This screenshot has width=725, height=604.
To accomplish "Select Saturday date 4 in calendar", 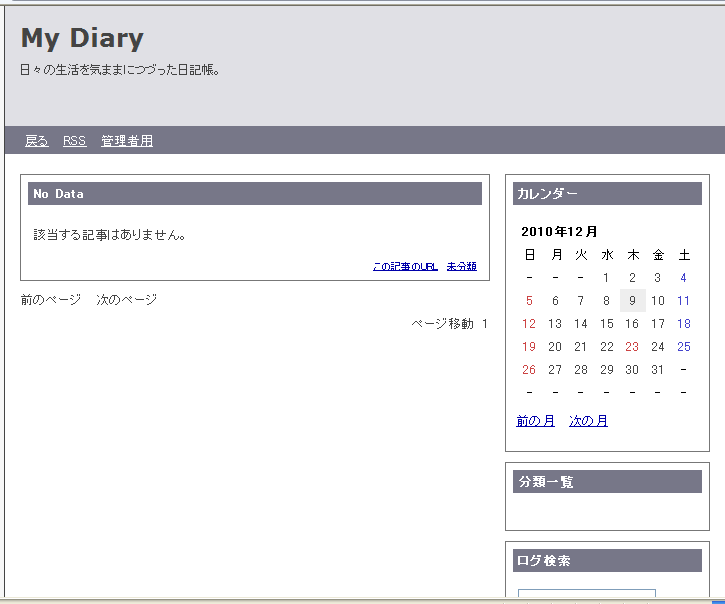I will point(683,278).
